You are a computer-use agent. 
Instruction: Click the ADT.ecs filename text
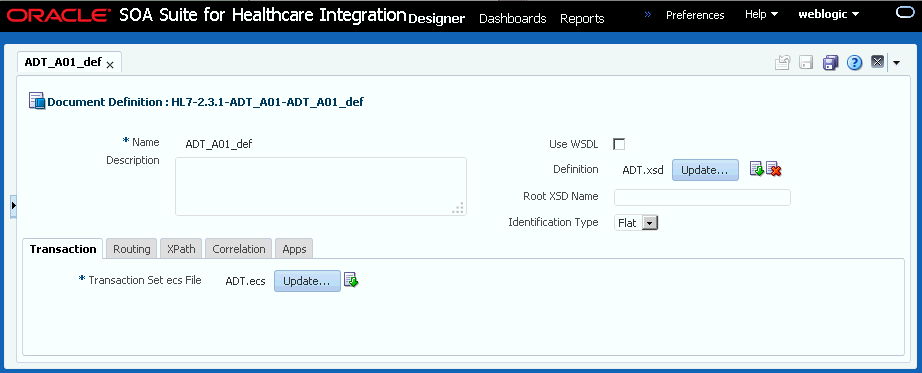[x=245, y=281]
